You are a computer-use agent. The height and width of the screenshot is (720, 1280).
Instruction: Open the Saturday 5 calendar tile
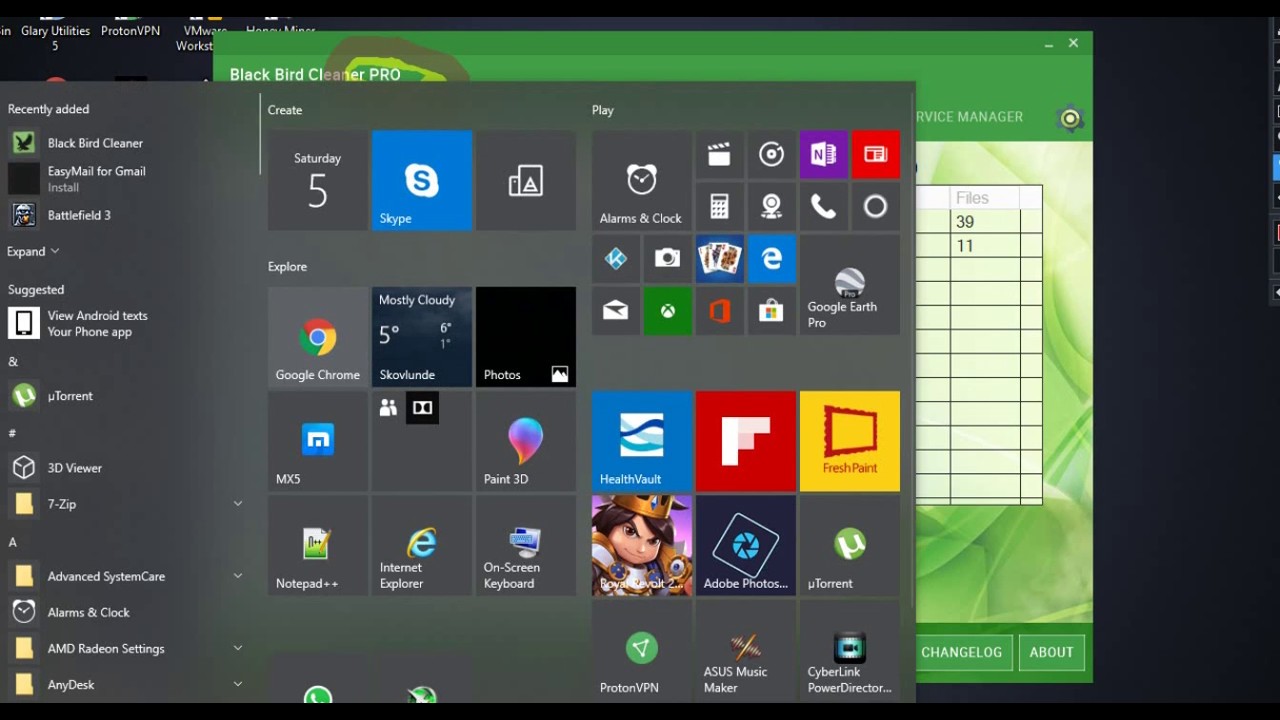(317, 181)
